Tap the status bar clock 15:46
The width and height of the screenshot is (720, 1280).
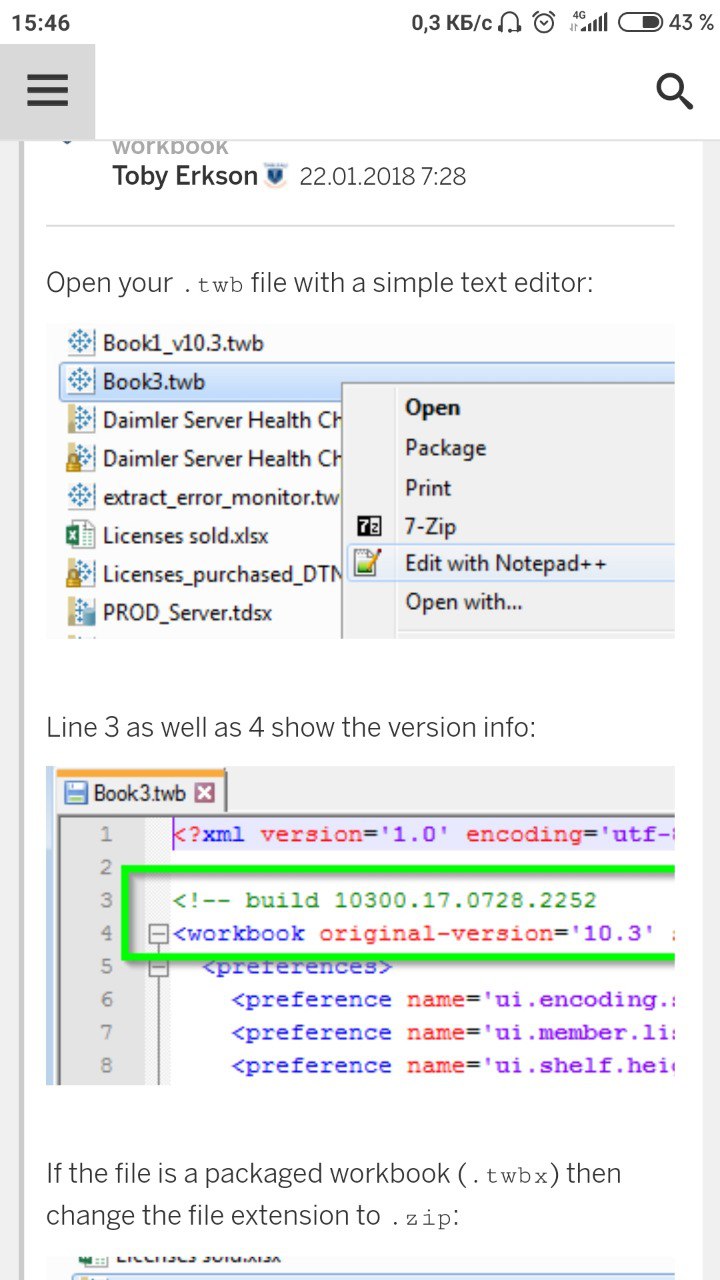point(41,22)
